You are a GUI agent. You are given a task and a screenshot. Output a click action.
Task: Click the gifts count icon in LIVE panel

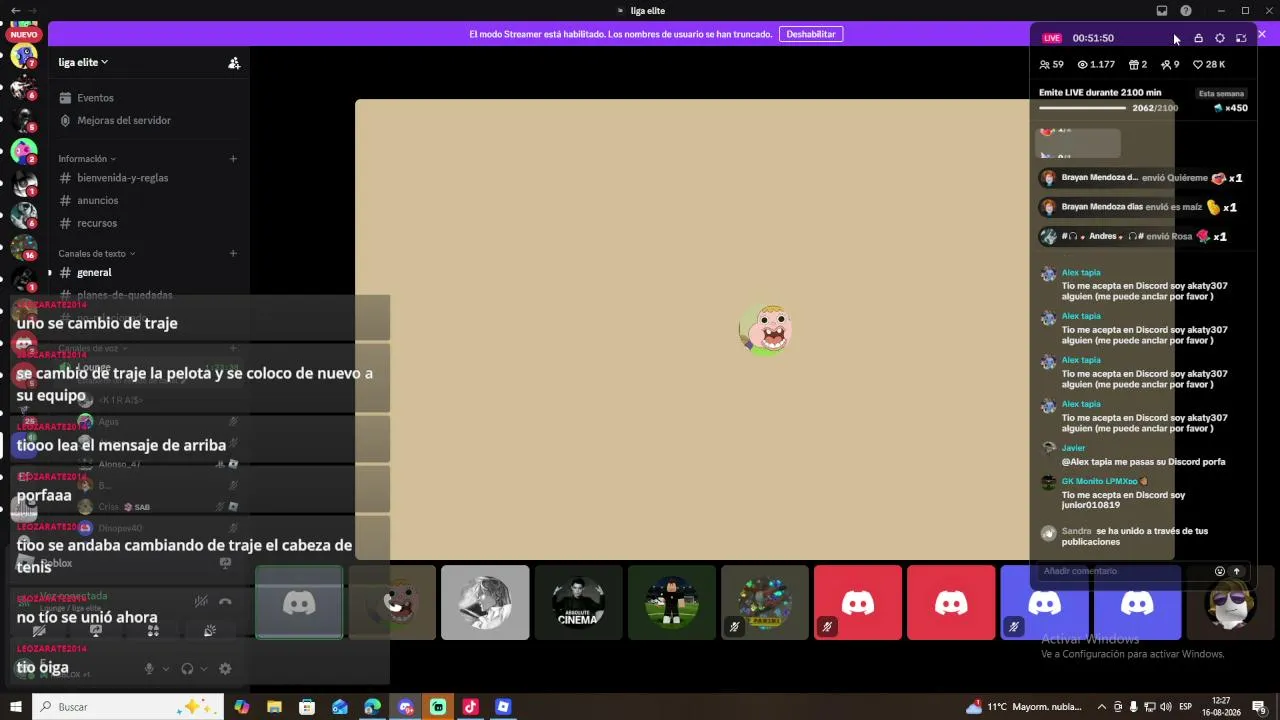click(1138, 64)
